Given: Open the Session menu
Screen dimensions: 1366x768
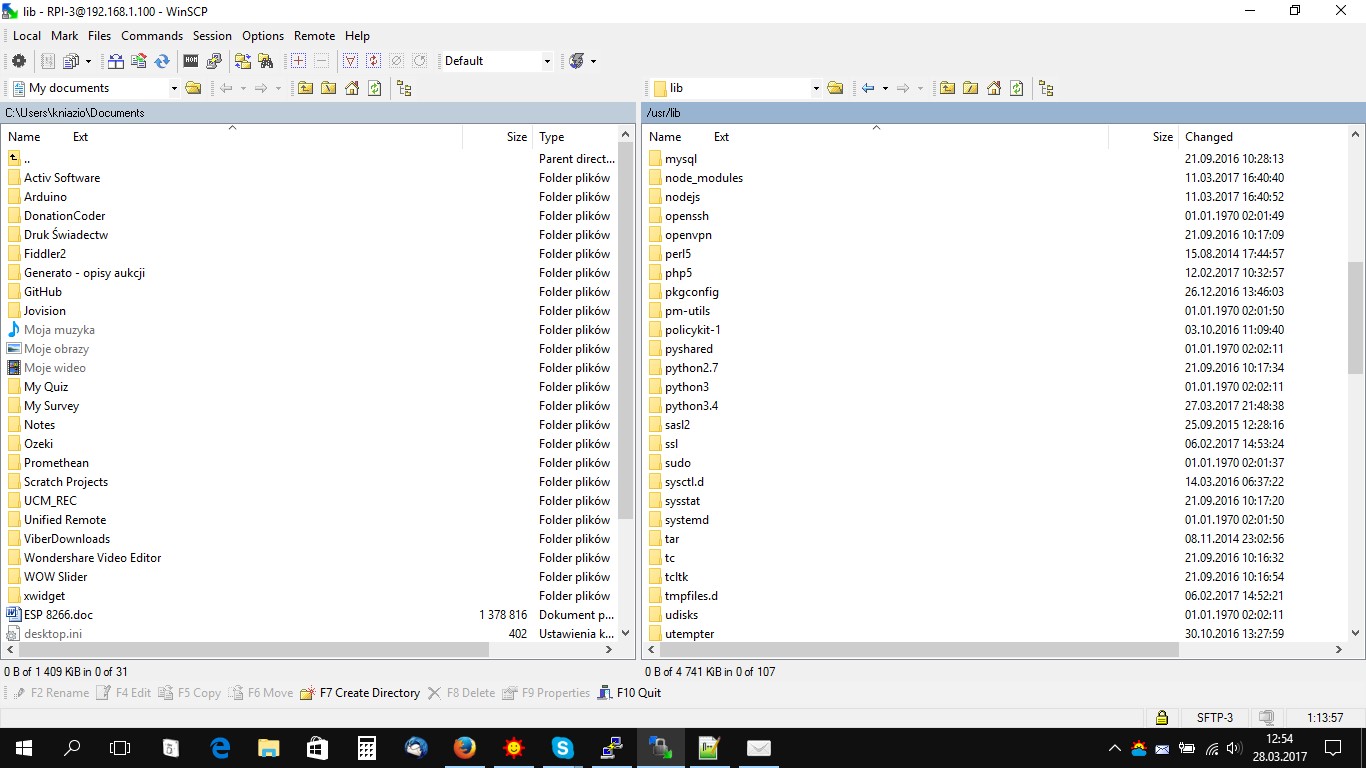Looking at the screenshot, I should click(x=212, y=35).
